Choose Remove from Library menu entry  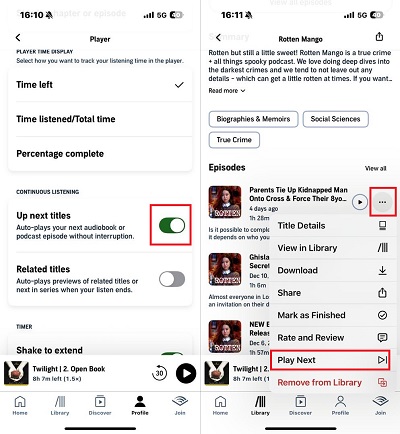pyautogui.click(x=333, y=382)
